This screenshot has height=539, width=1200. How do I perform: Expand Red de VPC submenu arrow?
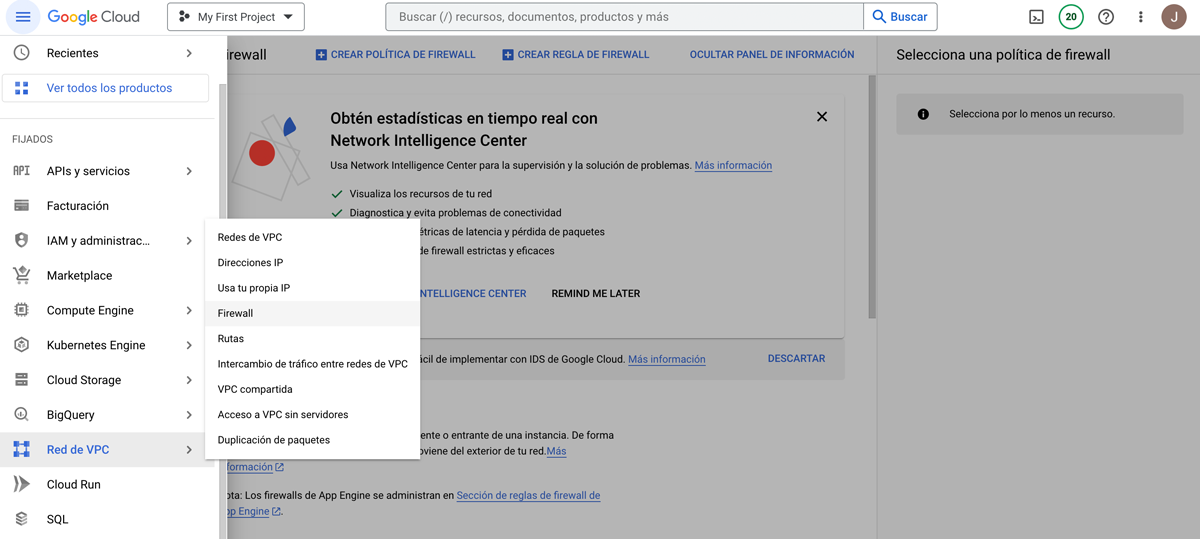click(x=189, y=450)
